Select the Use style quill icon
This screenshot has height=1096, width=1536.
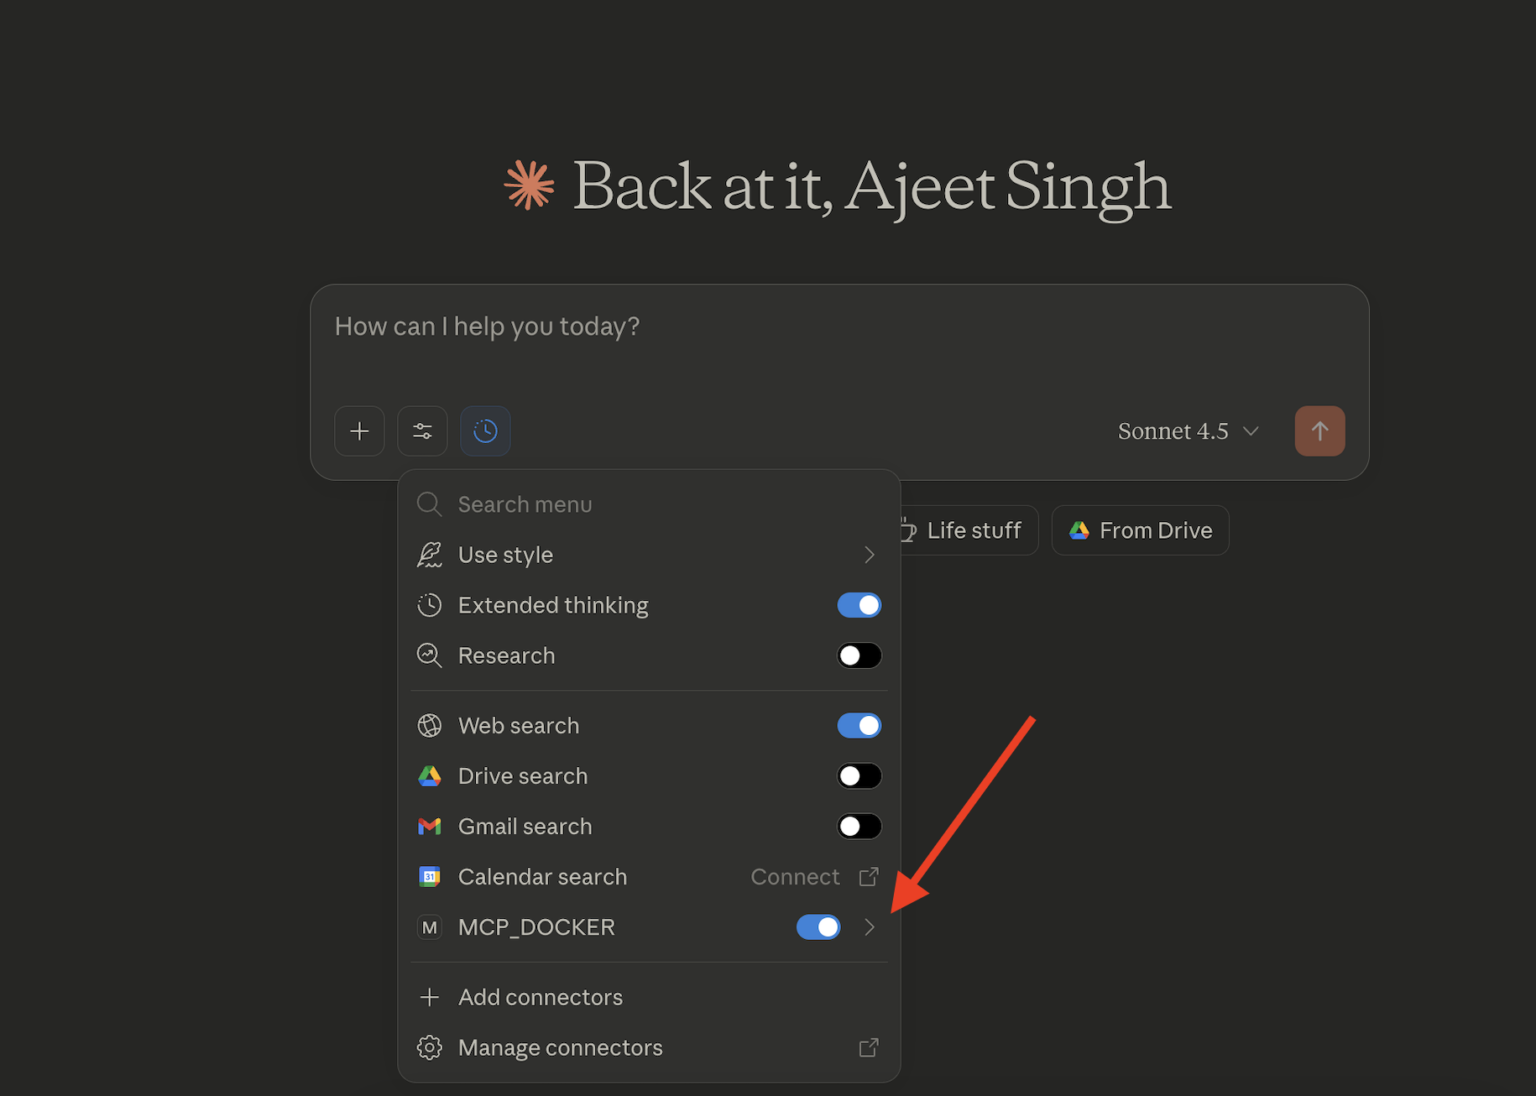click(x=429, y=554)
